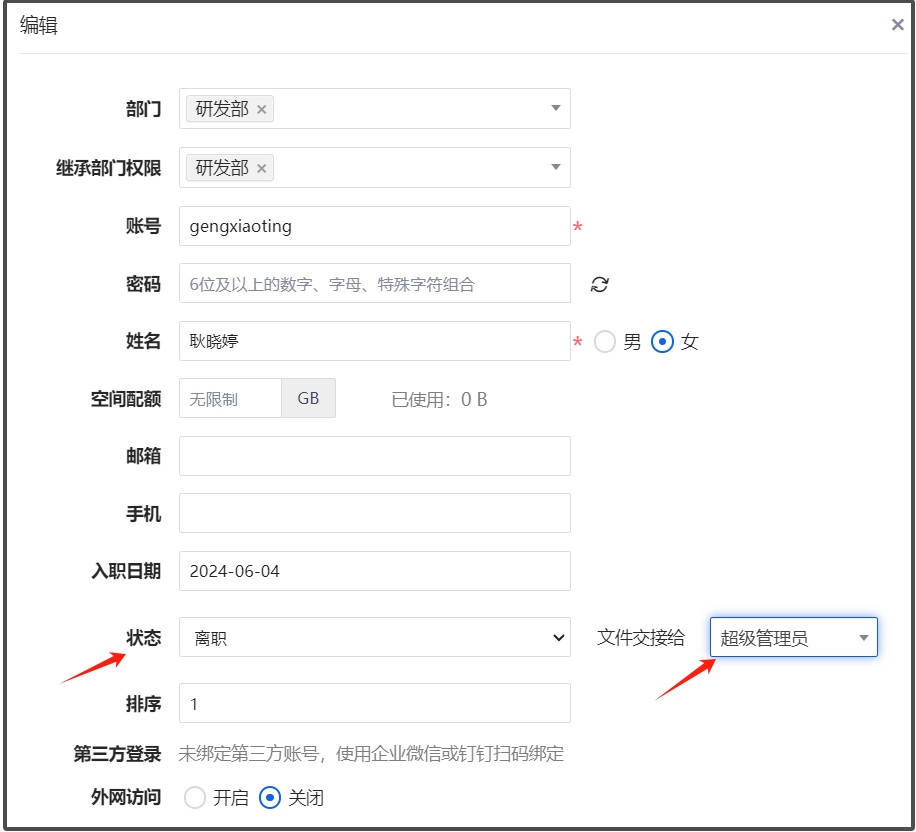Viewport: 916px width, 832px height.
Task: Click the 姓名 field containing 耿晓婷
Action: click(374, 341)
